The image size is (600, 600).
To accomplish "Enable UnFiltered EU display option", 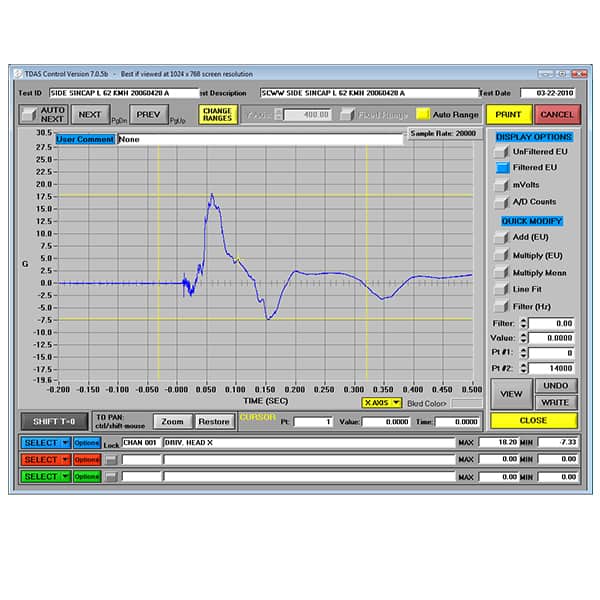I will click(501, 152).
